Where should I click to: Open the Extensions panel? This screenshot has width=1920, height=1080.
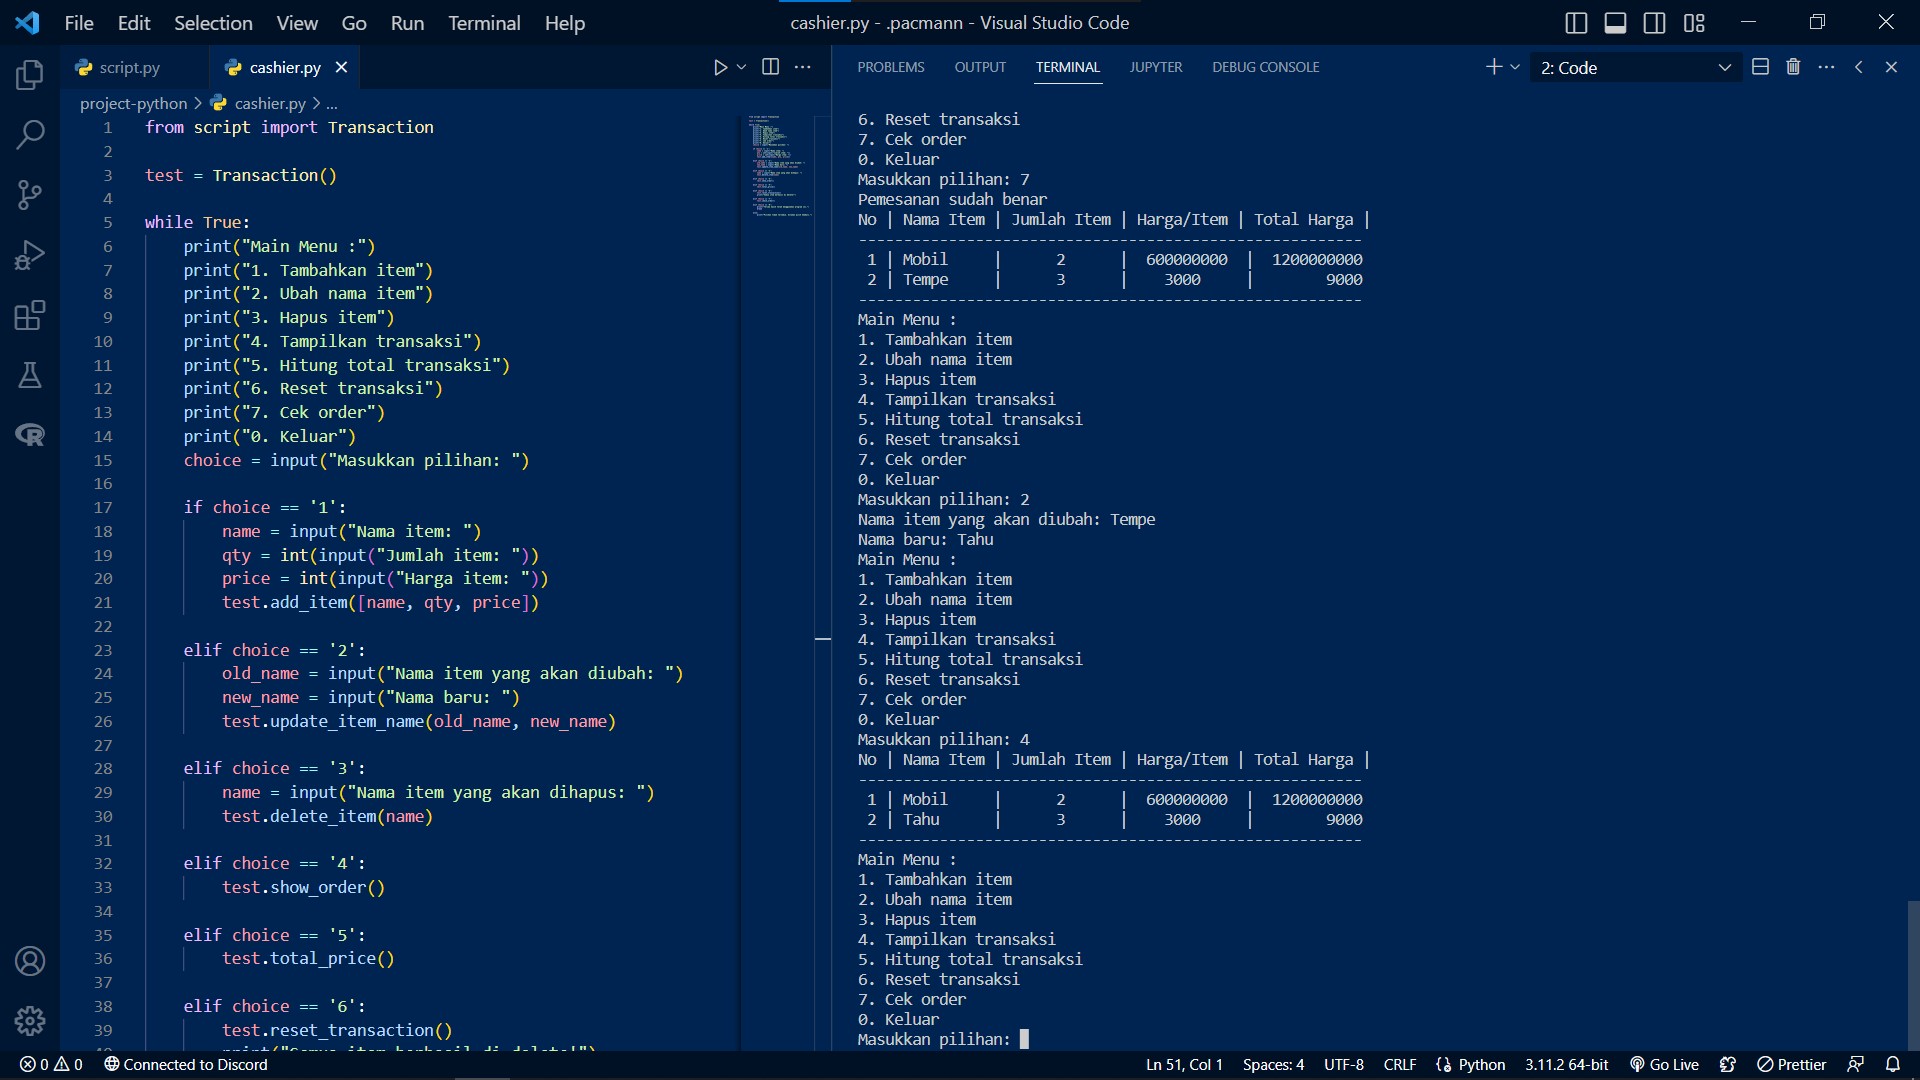tap(30, 315)
